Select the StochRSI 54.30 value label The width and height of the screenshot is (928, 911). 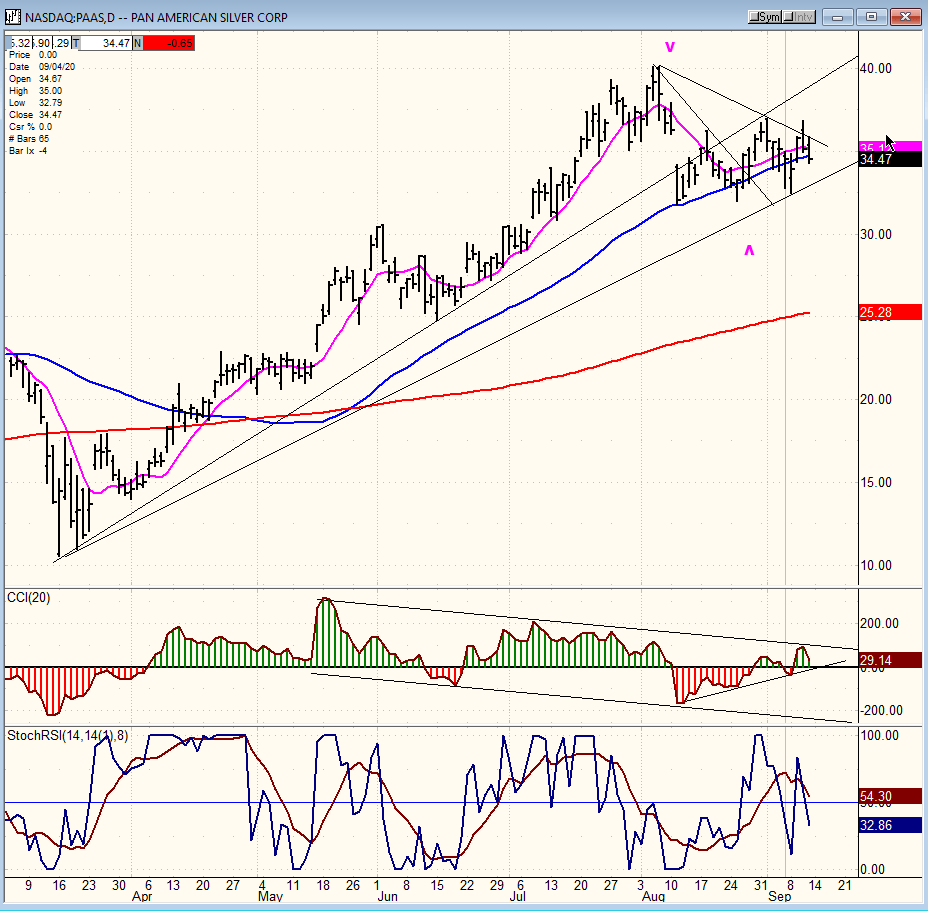pos(890,796)
